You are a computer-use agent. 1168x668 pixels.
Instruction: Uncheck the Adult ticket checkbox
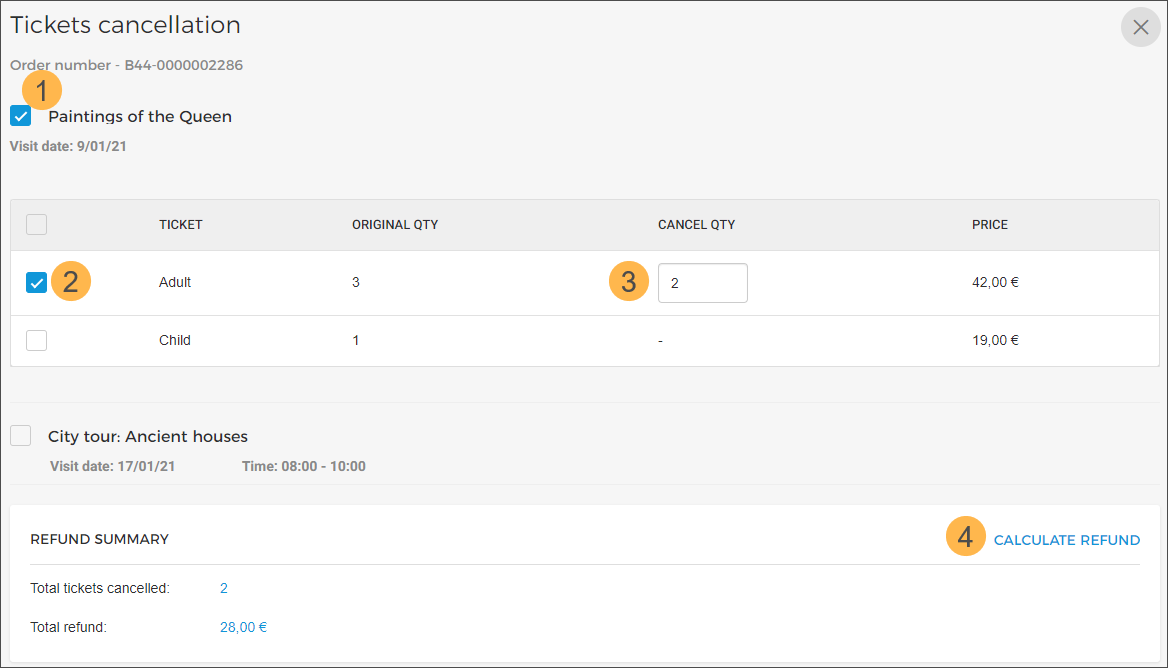click(36, 283)
